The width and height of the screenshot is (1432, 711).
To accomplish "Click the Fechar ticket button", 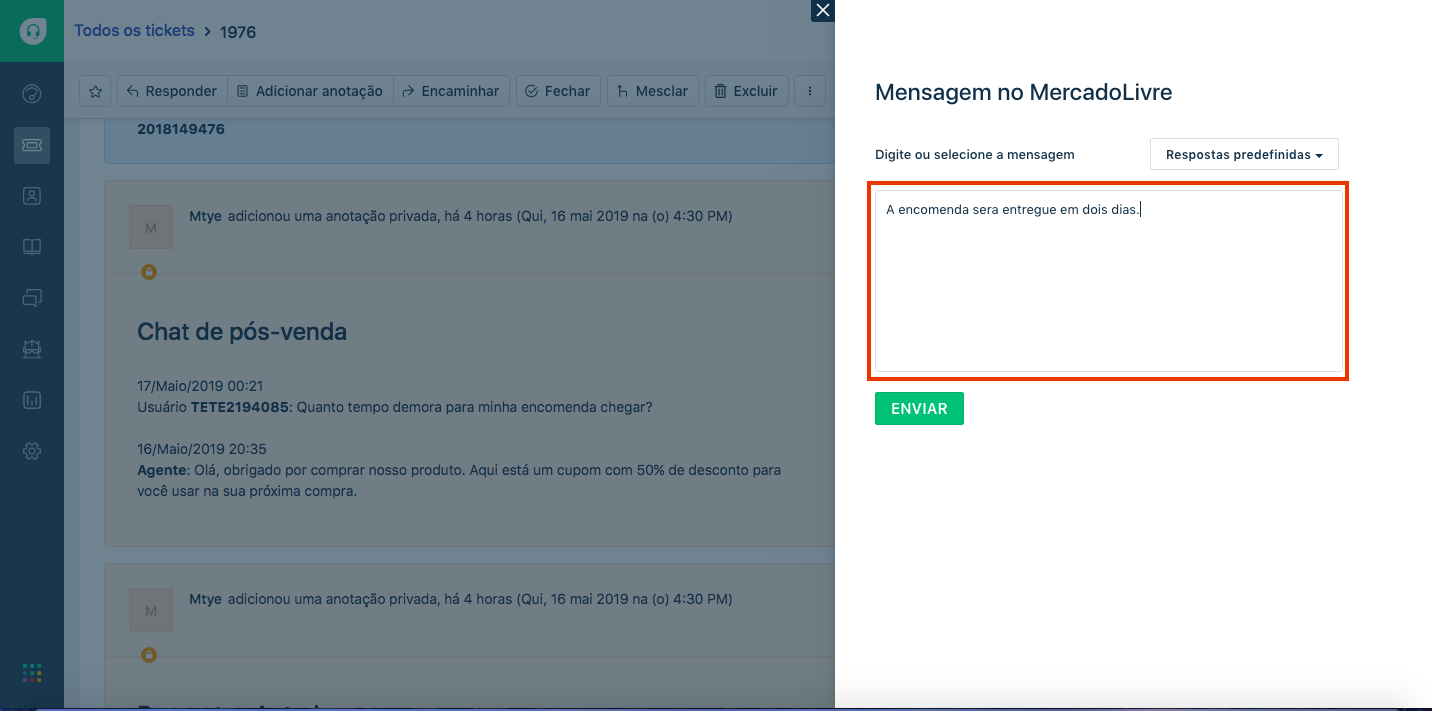I will (558, 91).
